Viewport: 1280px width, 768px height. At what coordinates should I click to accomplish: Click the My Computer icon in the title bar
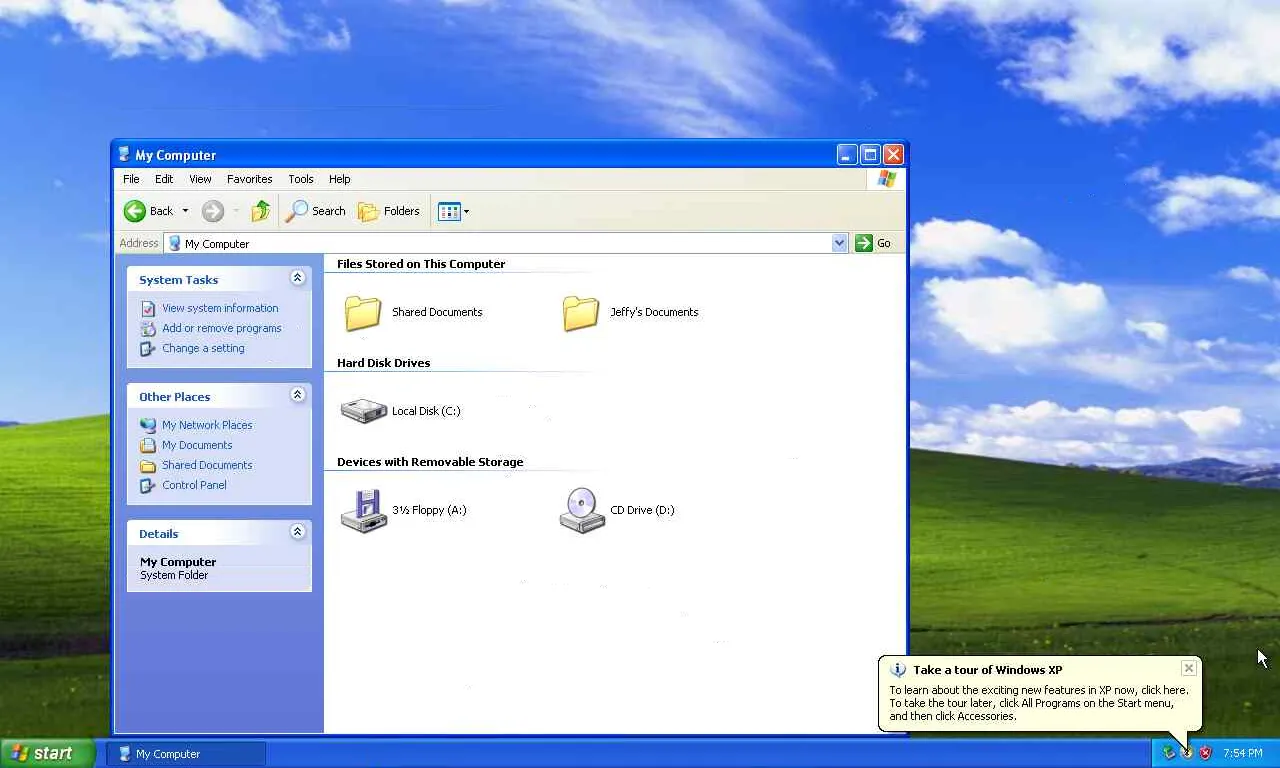pos(124,155)
